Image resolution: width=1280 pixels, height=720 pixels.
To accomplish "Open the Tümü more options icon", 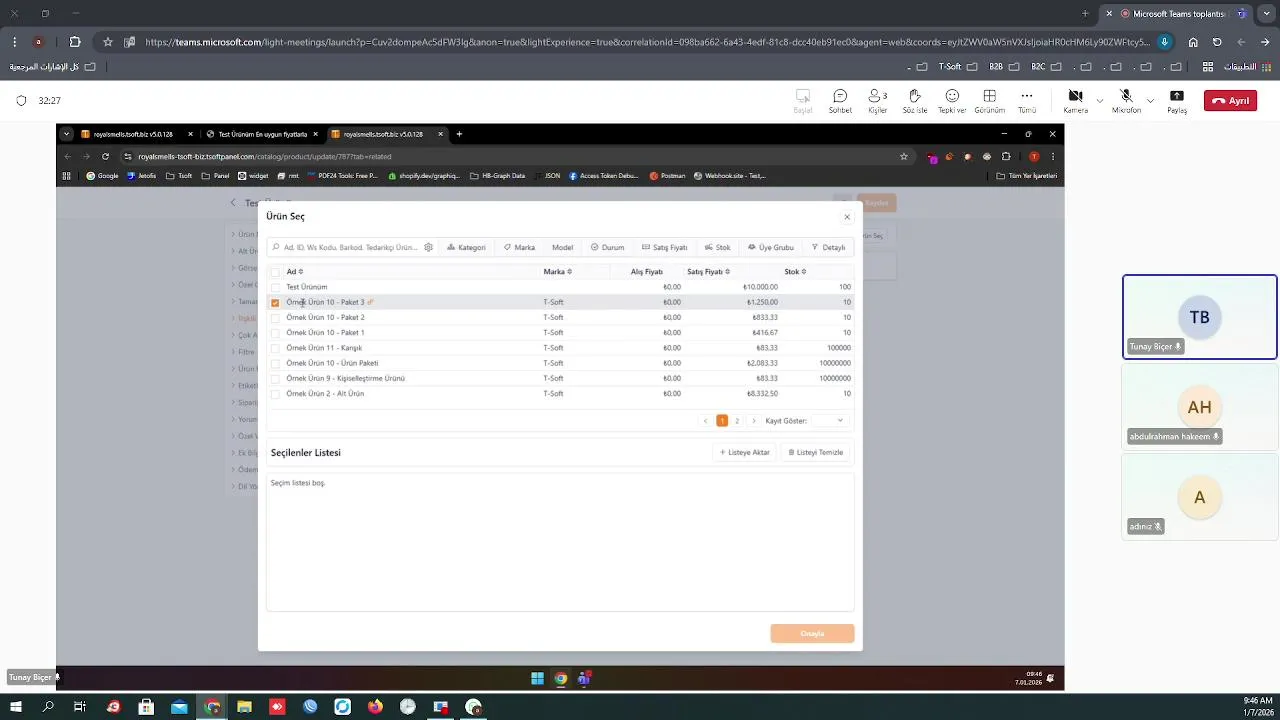I will 1026,101.
